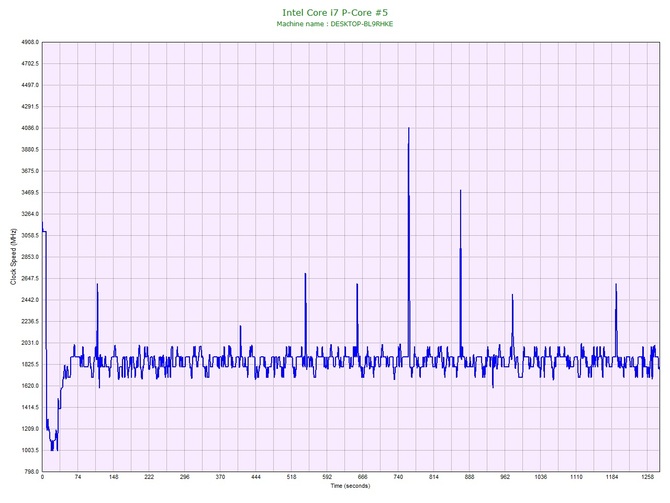Click the y-axis value 2031.0
Viewport: 670px width, 503px height.
(30, 343)
